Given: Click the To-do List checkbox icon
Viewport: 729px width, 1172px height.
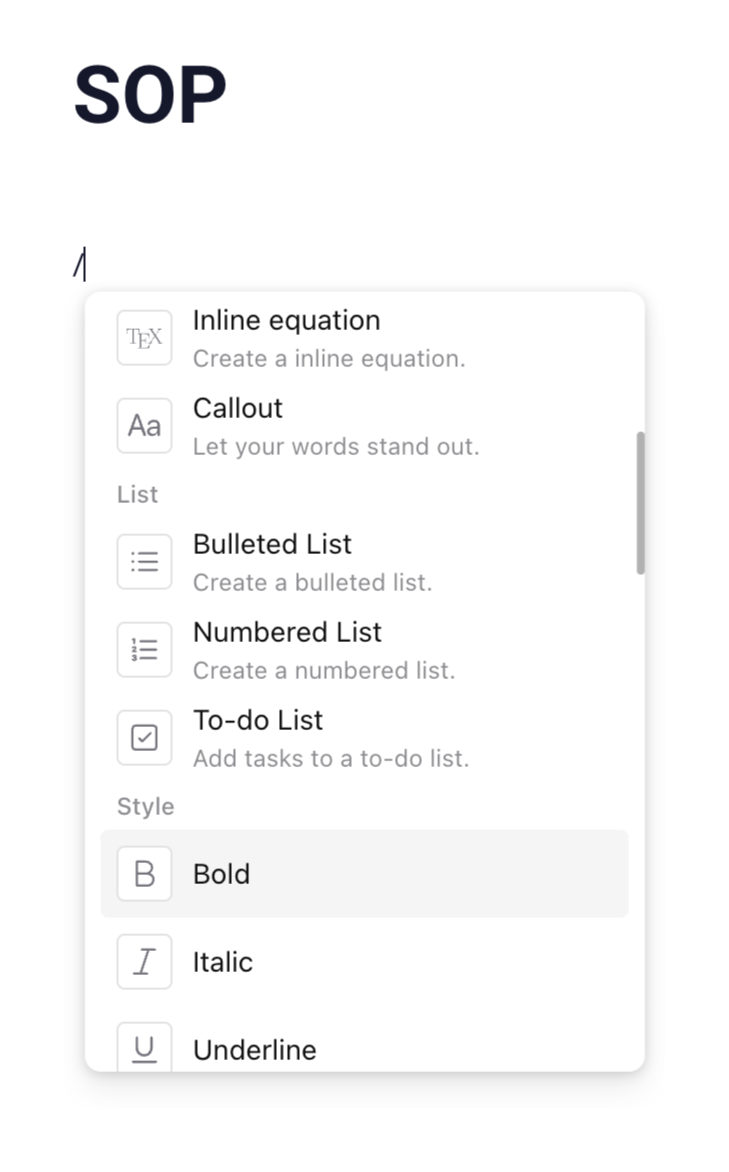Looking at the screenshot, I should pyautogui.click(x=144, y=737).
